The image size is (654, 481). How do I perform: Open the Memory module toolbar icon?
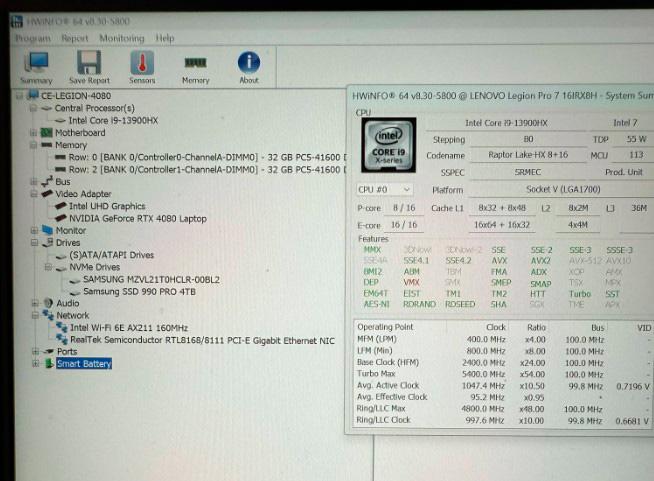[x=195, y=63]
